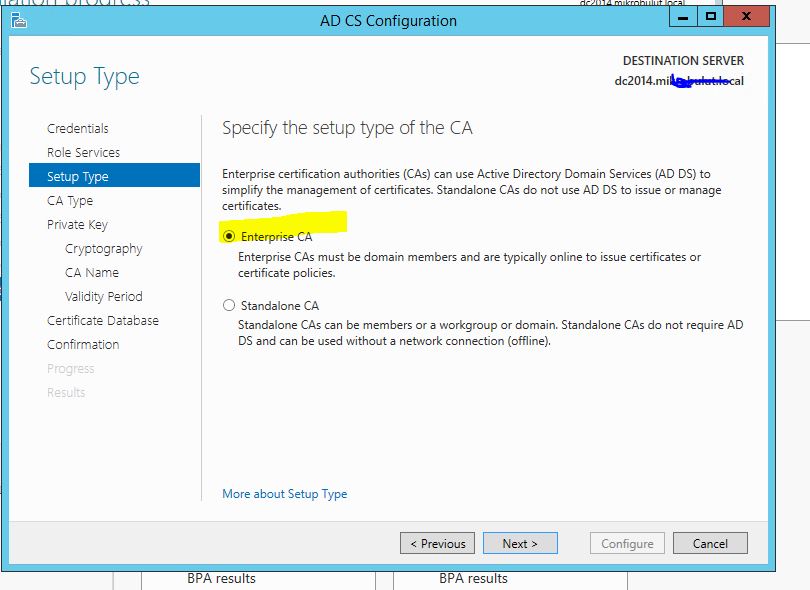Select the Setup Type step

point(114,176)
